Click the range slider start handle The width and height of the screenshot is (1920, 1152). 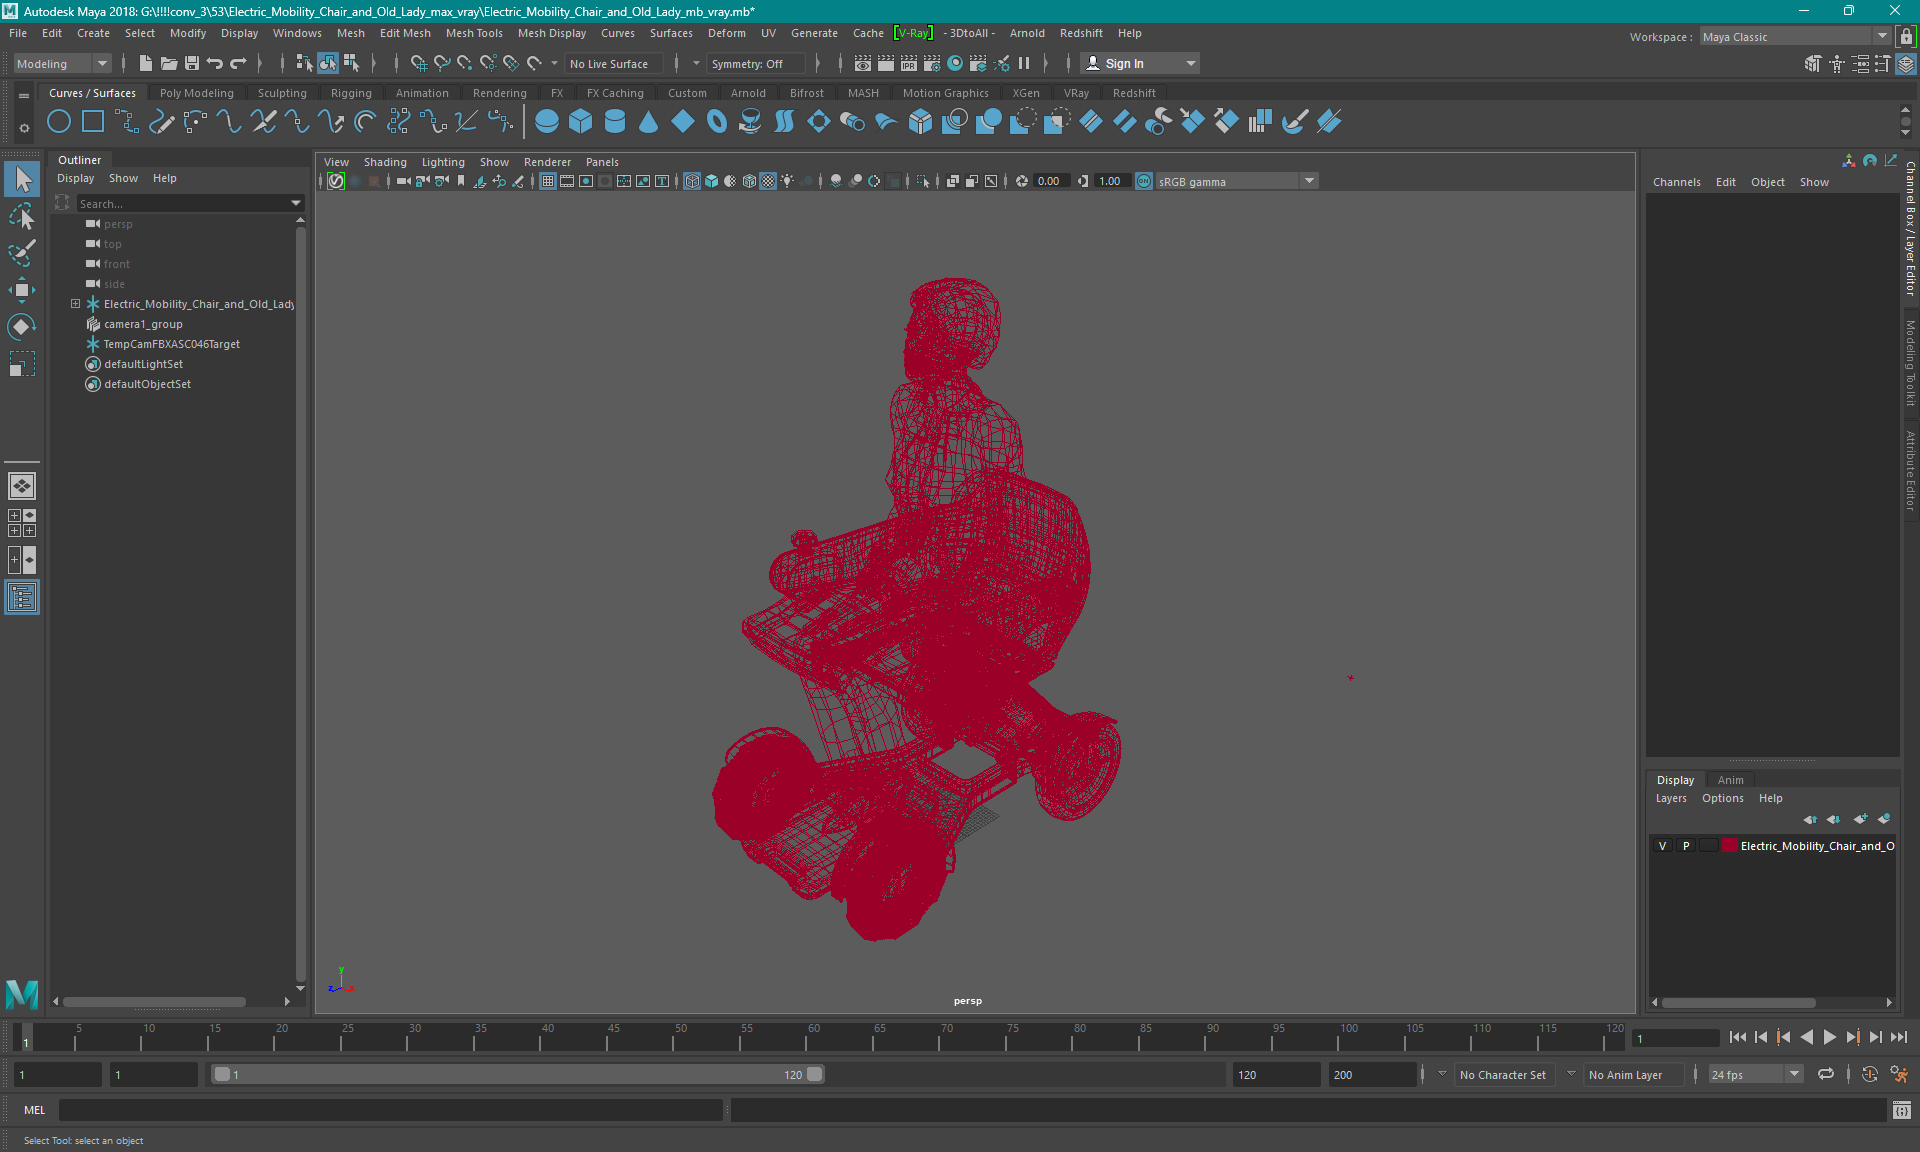[222, 1074]
